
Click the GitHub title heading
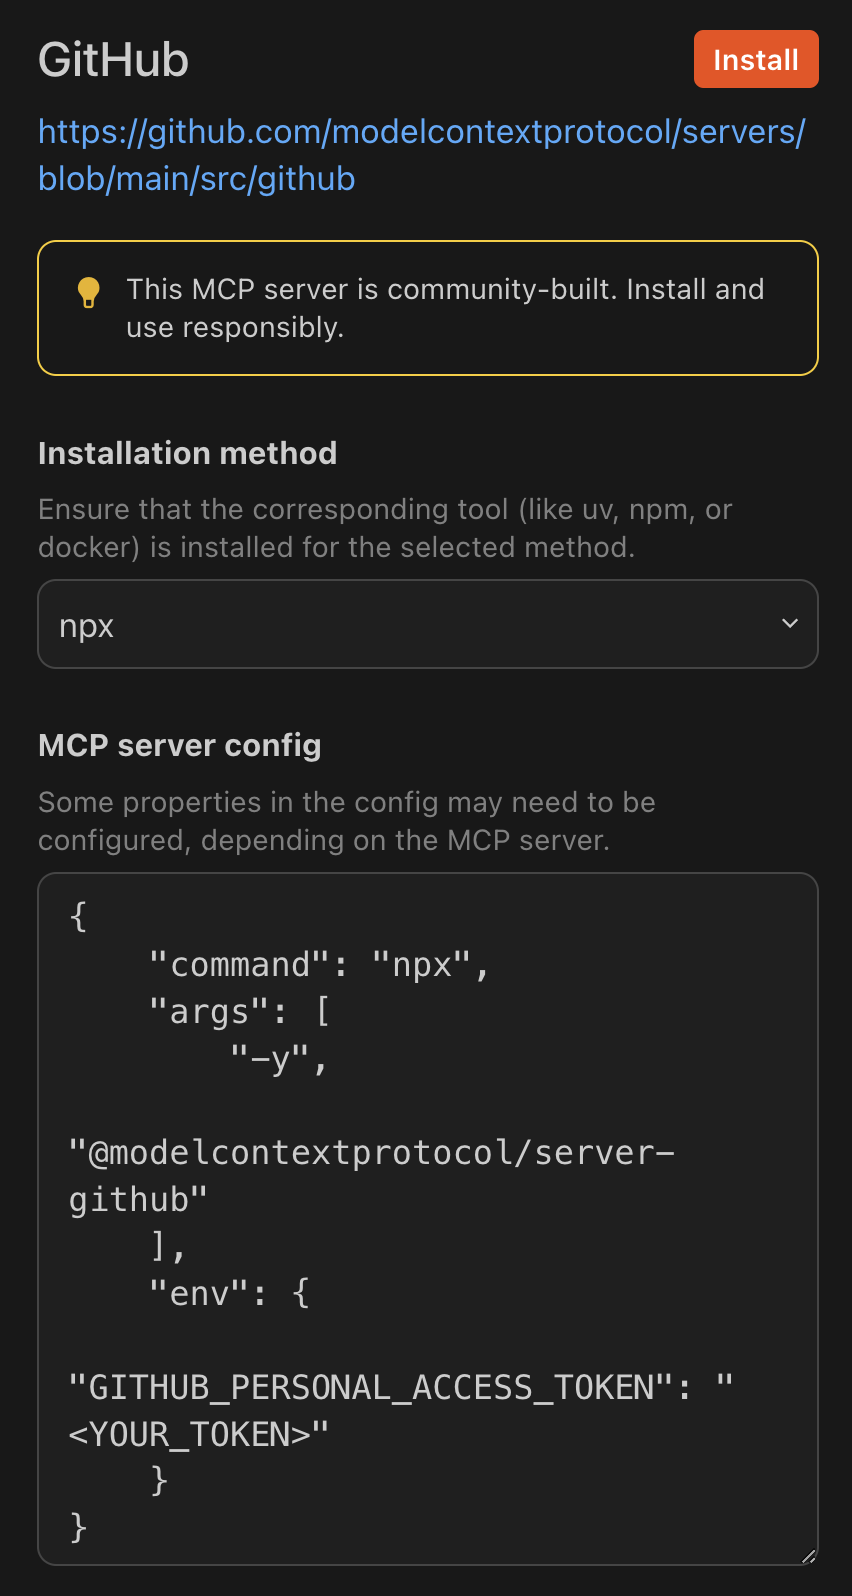[x=113, y=60]
